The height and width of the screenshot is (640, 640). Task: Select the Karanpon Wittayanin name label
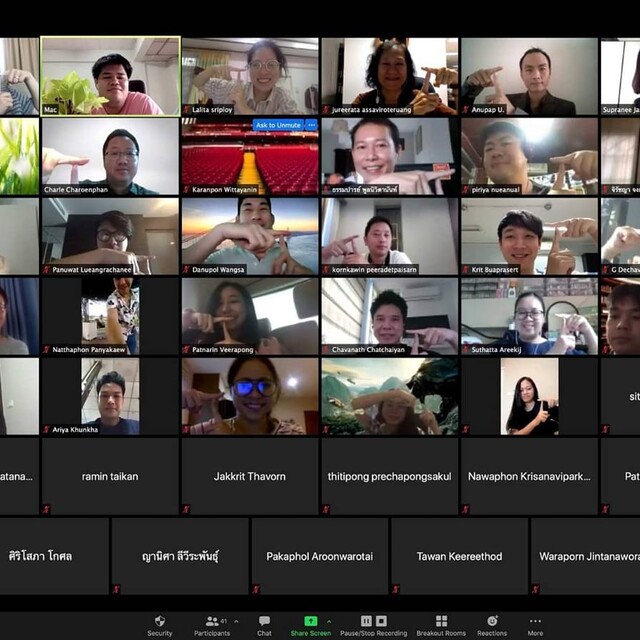(x=224, y=189)
